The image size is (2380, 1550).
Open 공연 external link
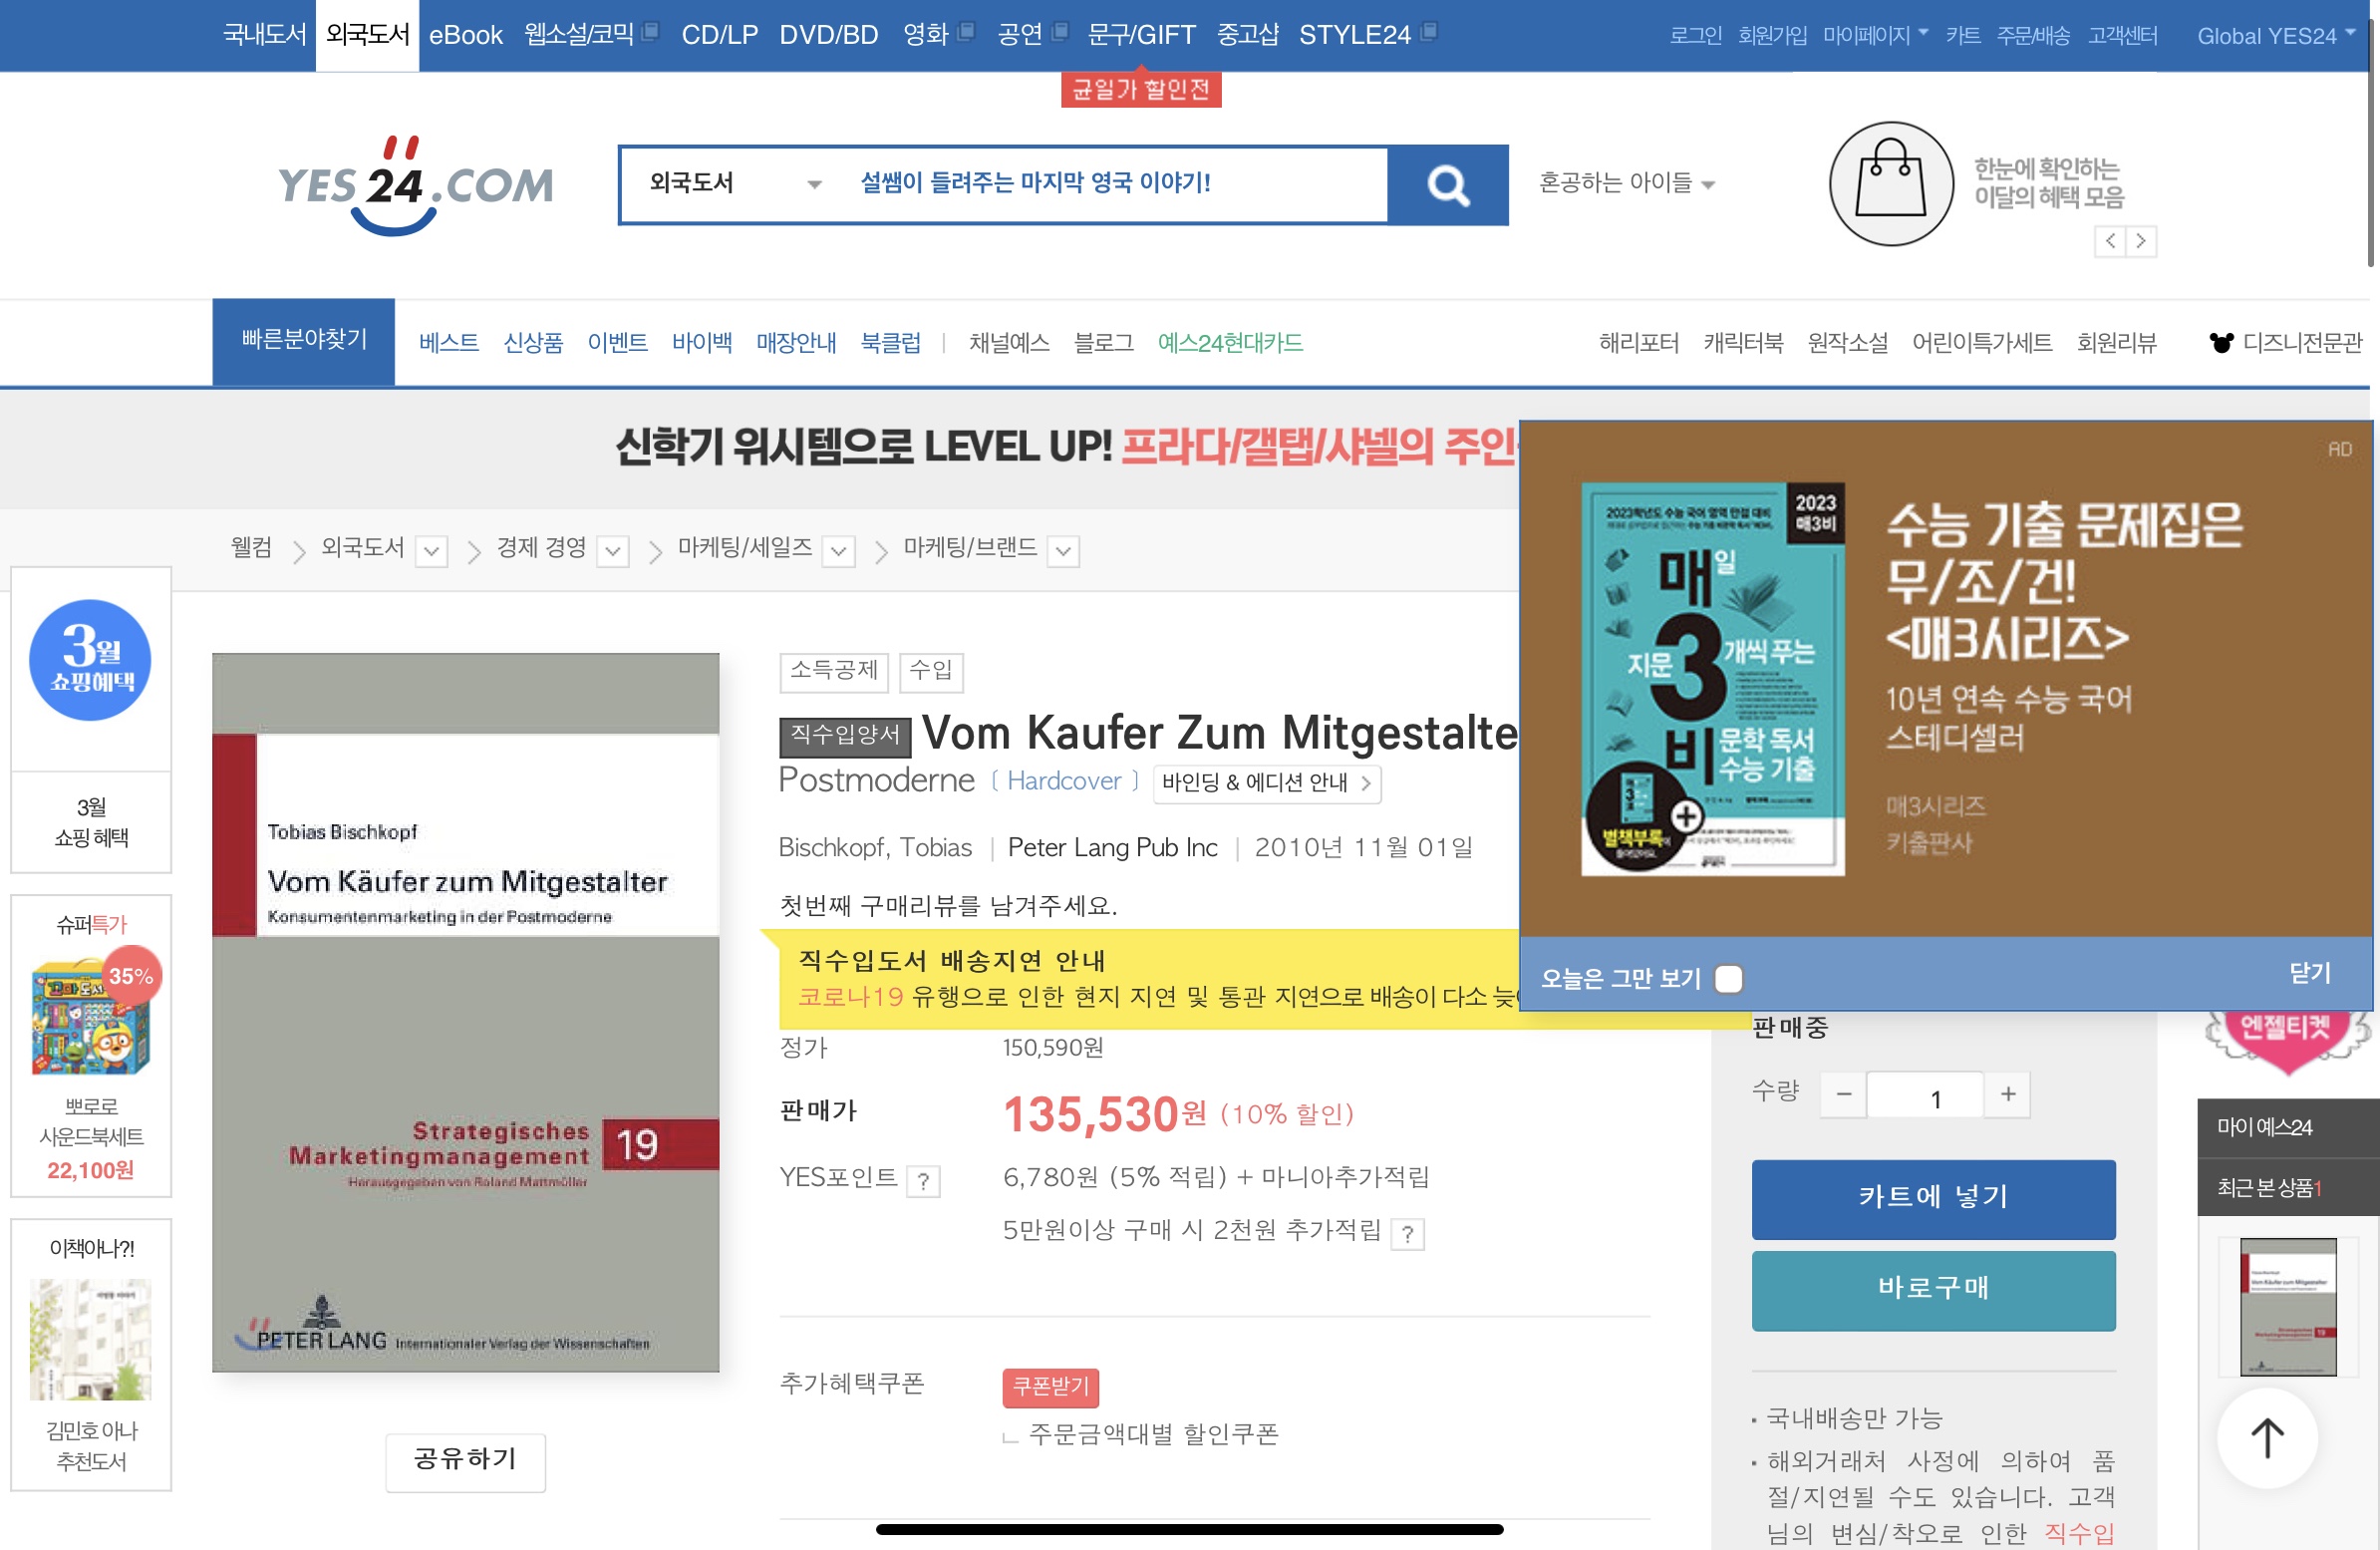tap(1032, 34)
